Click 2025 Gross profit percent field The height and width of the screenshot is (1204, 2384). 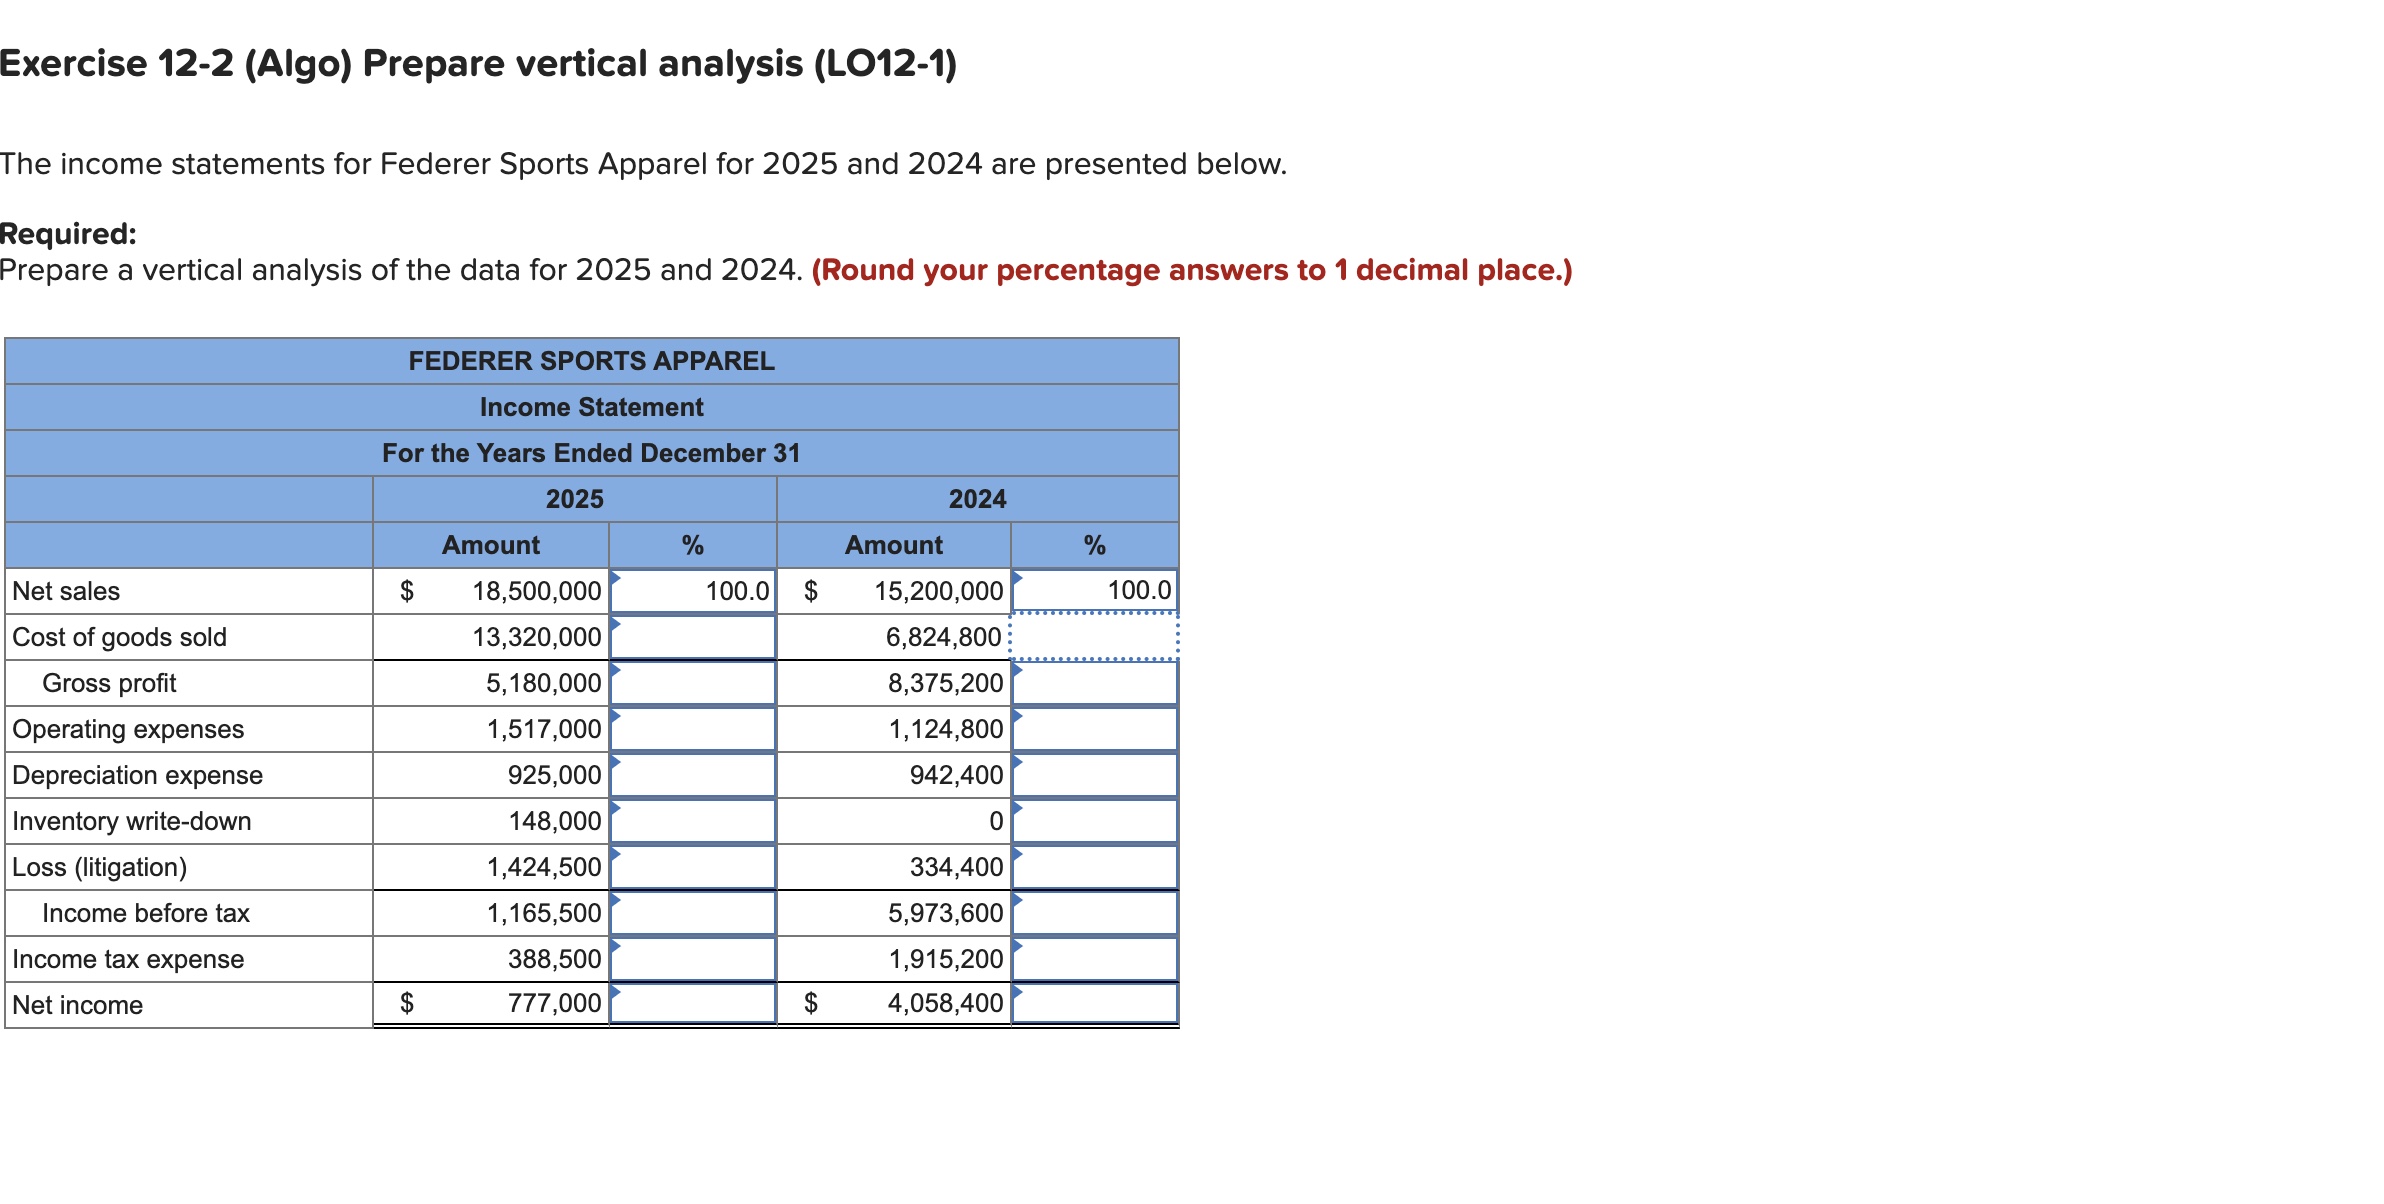pos(693,683)
